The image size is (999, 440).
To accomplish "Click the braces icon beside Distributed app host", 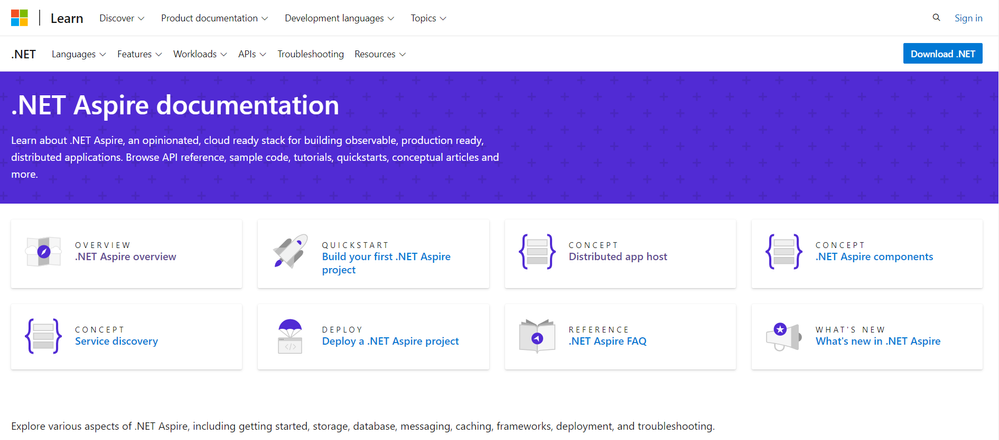I will point(537,251).
